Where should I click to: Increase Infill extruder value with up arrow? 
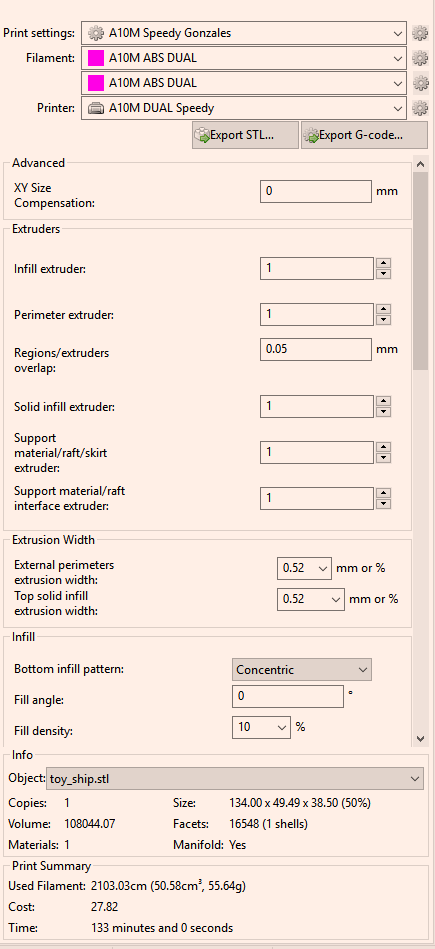point(383,263)
